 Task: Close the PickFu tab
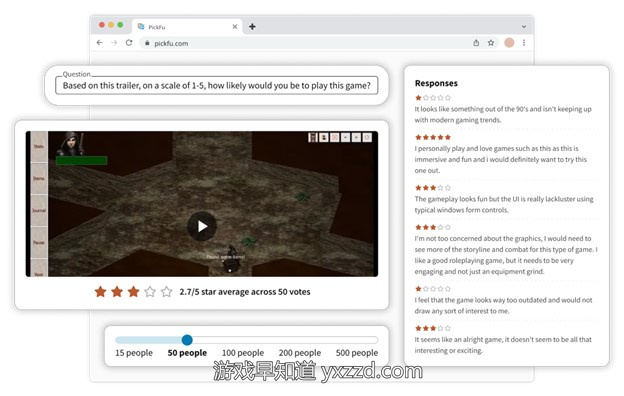[x=235, y=27]
